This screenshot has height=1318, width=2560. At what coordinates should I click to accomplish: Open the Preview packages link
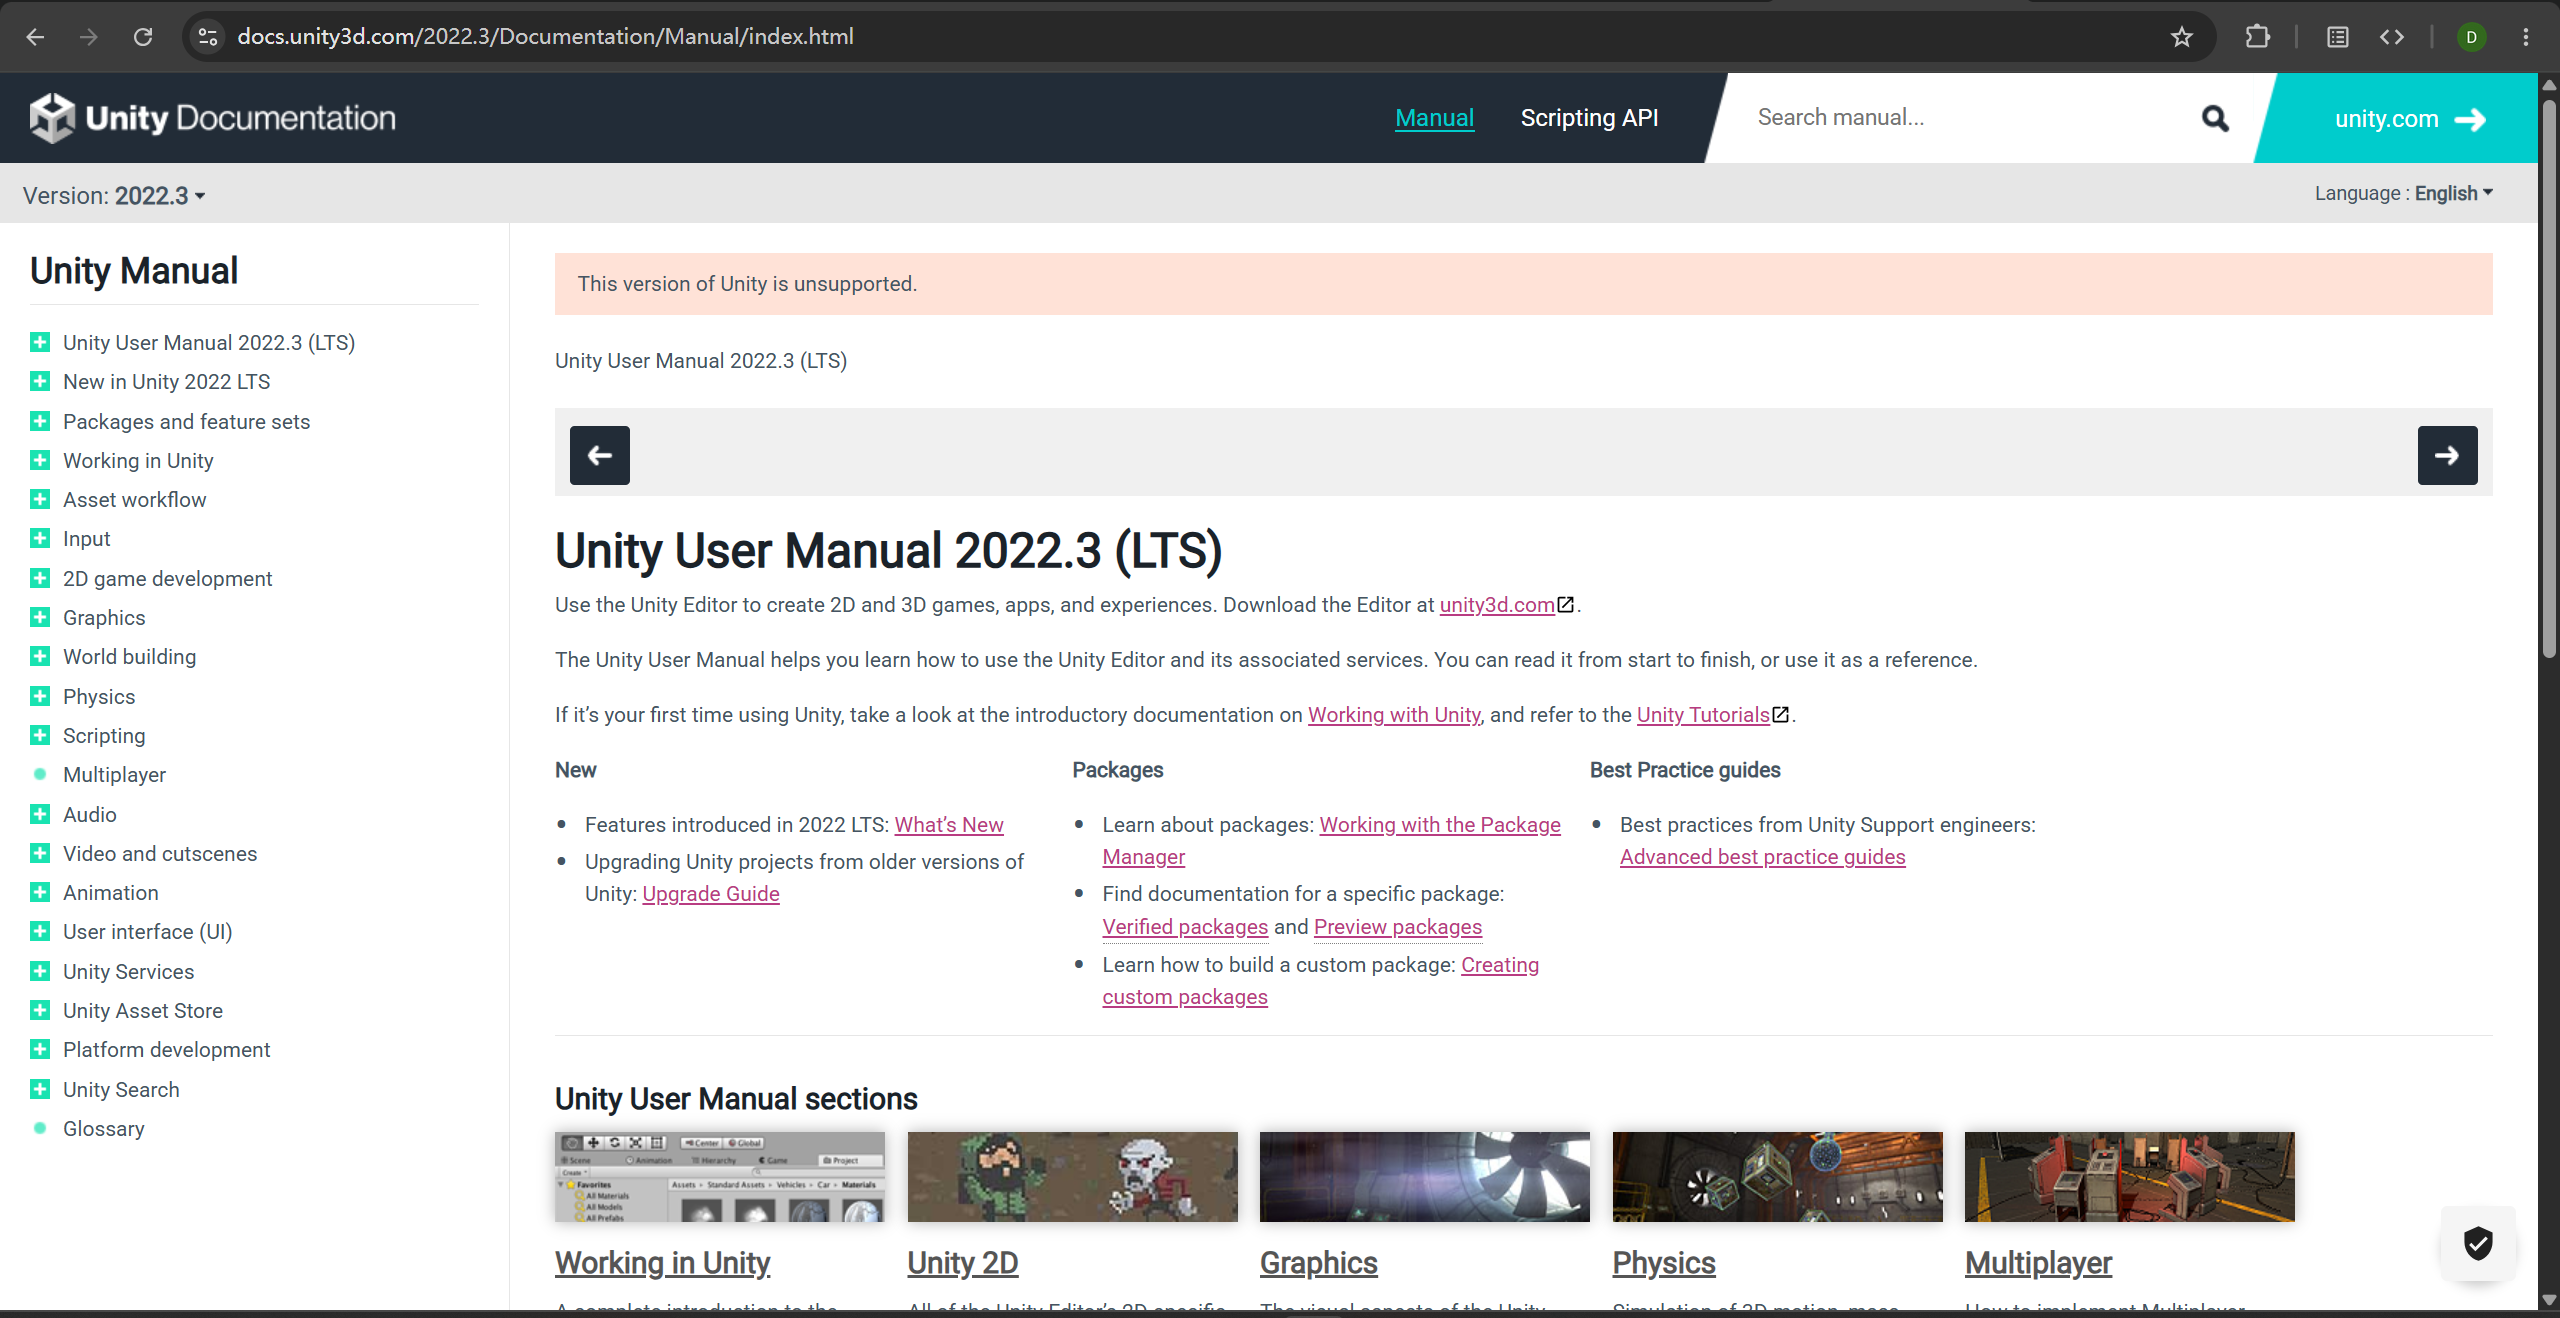(1397, 927)
